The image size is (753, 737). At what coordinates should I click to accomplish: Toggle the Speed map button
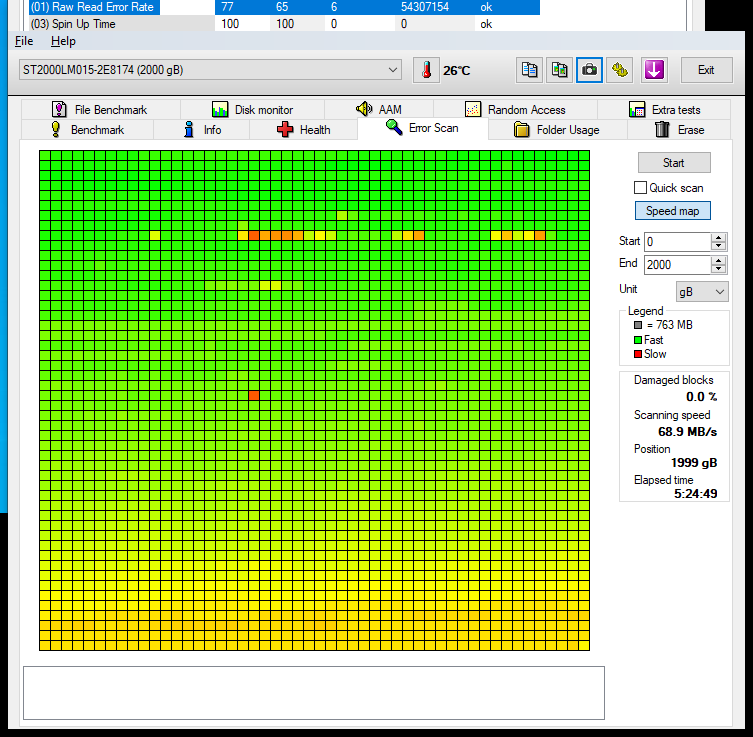[x=672, y=211]
